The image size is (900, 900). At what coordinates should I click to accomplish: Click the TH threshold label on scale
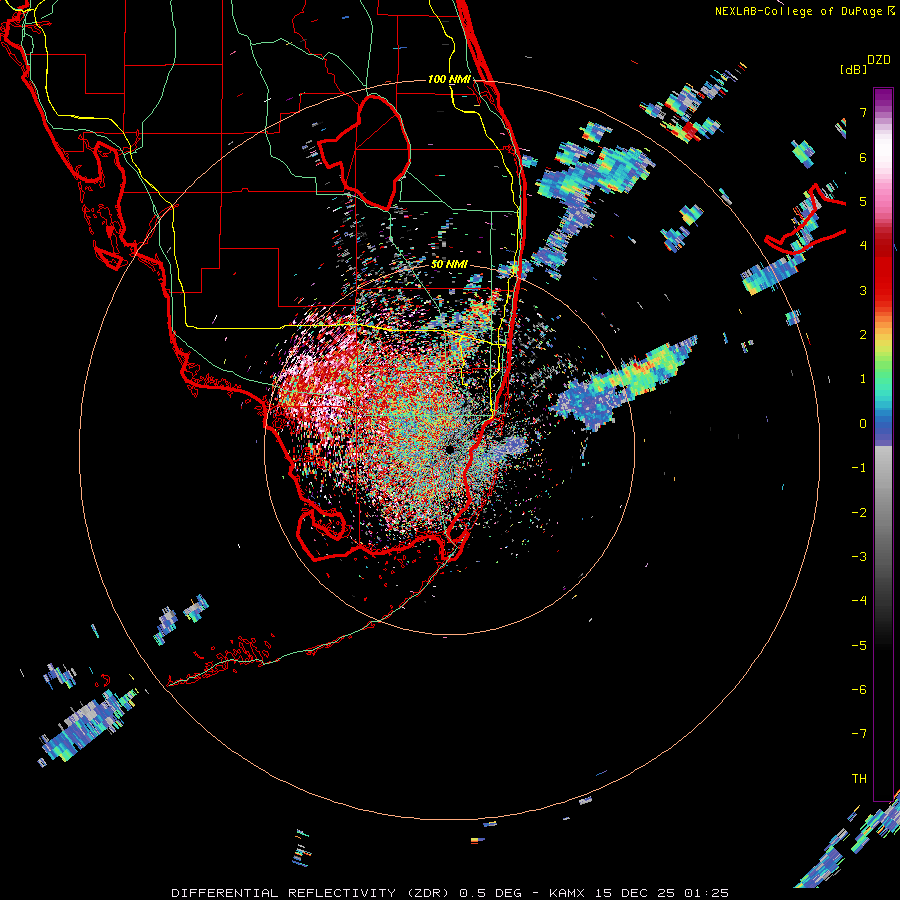pos(859,779)
